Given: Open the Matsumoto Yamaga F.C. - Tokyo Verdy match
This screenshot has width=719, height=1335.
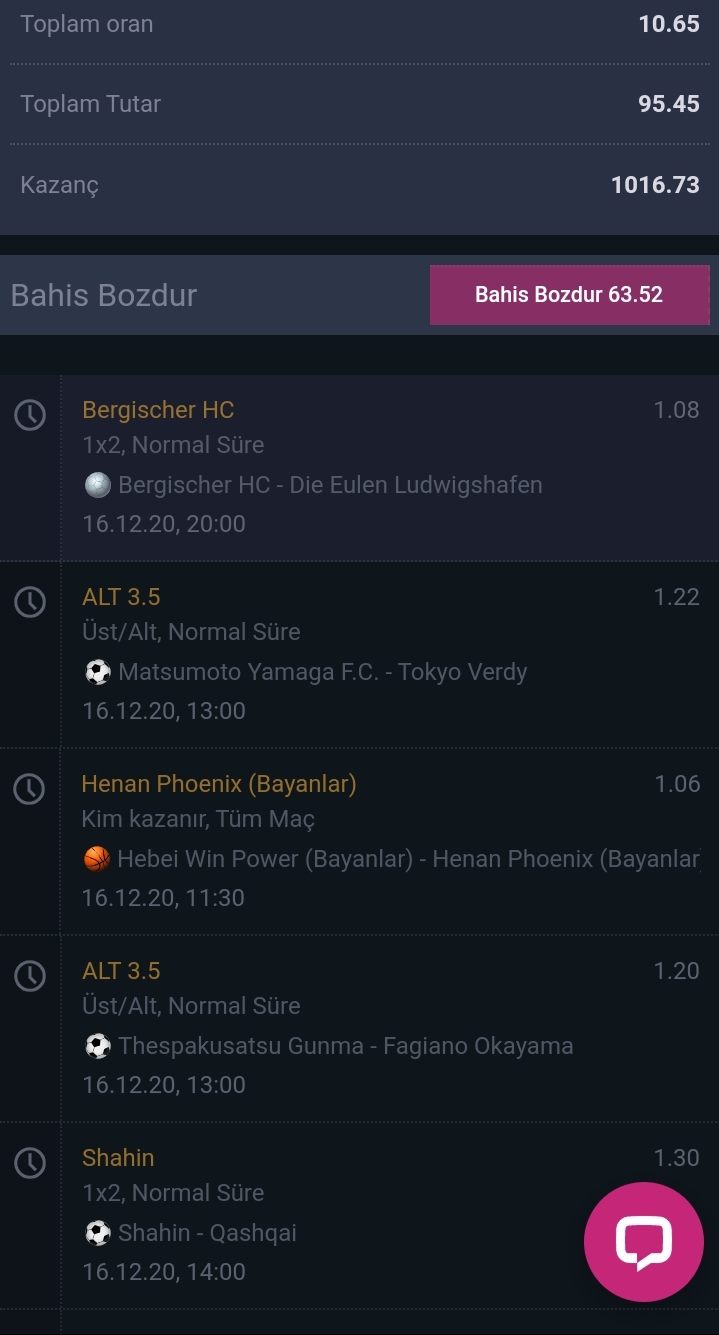Looking at the screenshot, I should point(322,672).
